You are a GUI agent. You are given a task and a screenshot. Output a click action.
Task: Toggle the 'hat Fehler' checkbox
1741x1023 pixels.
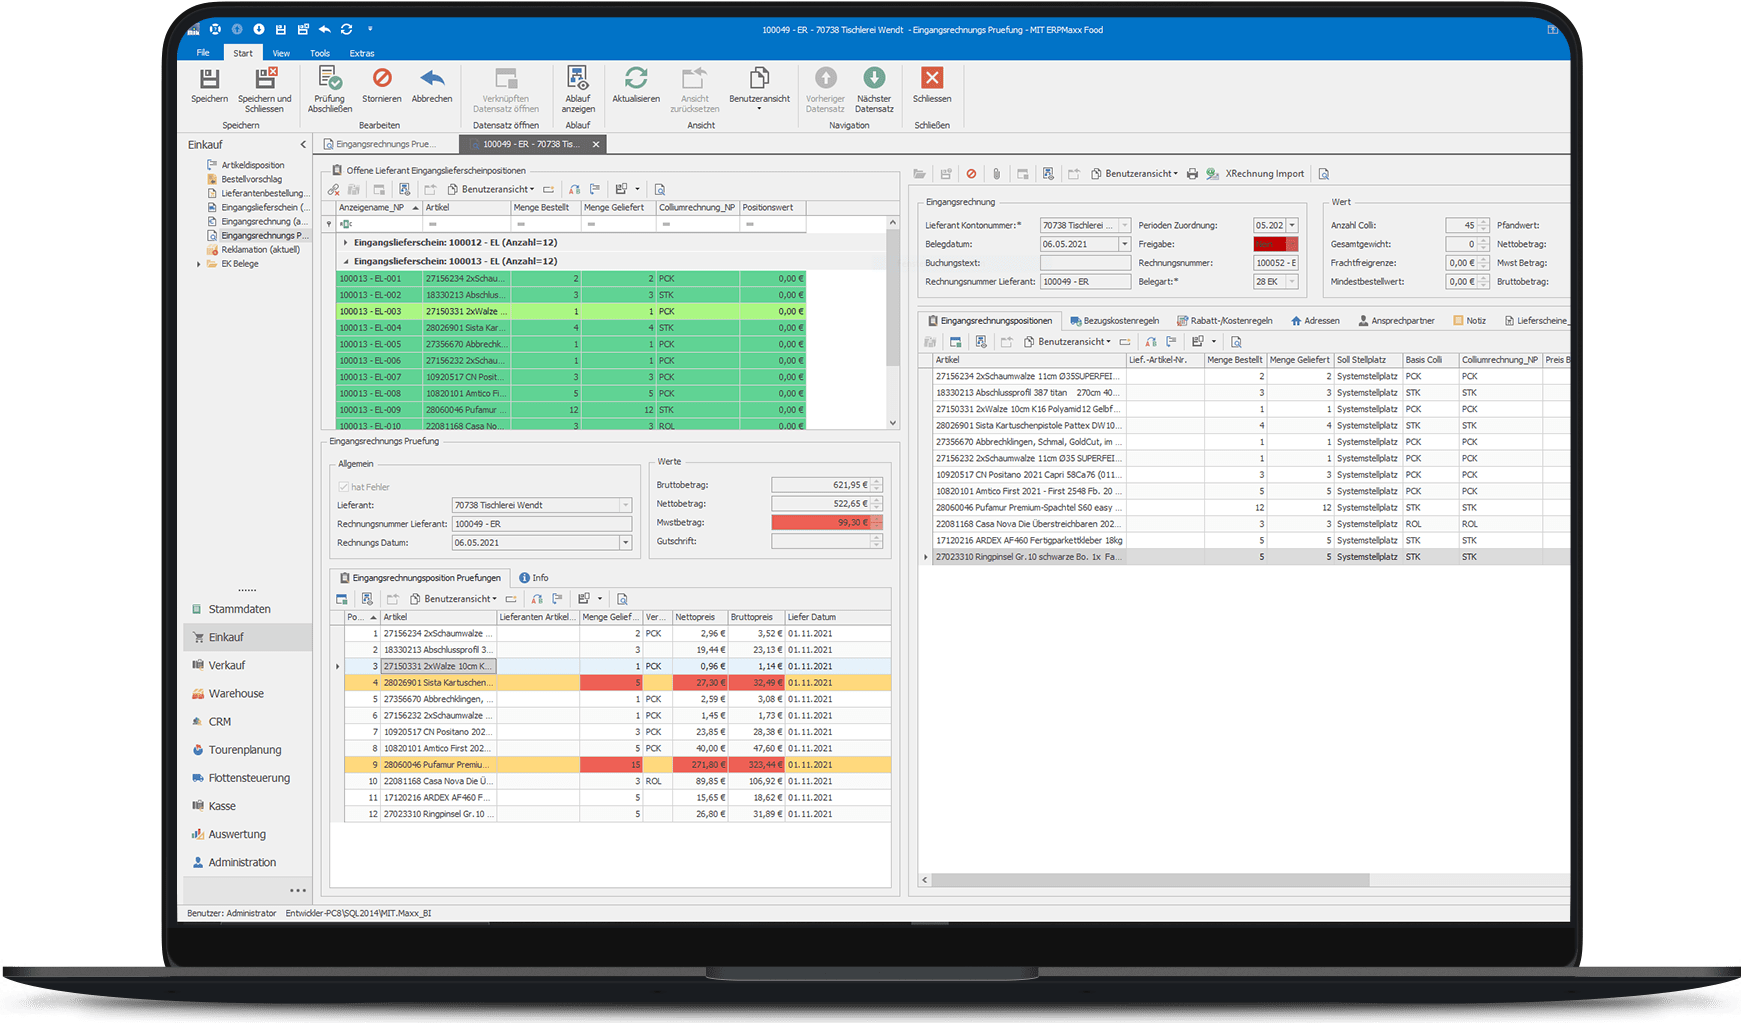pos(341,486)
